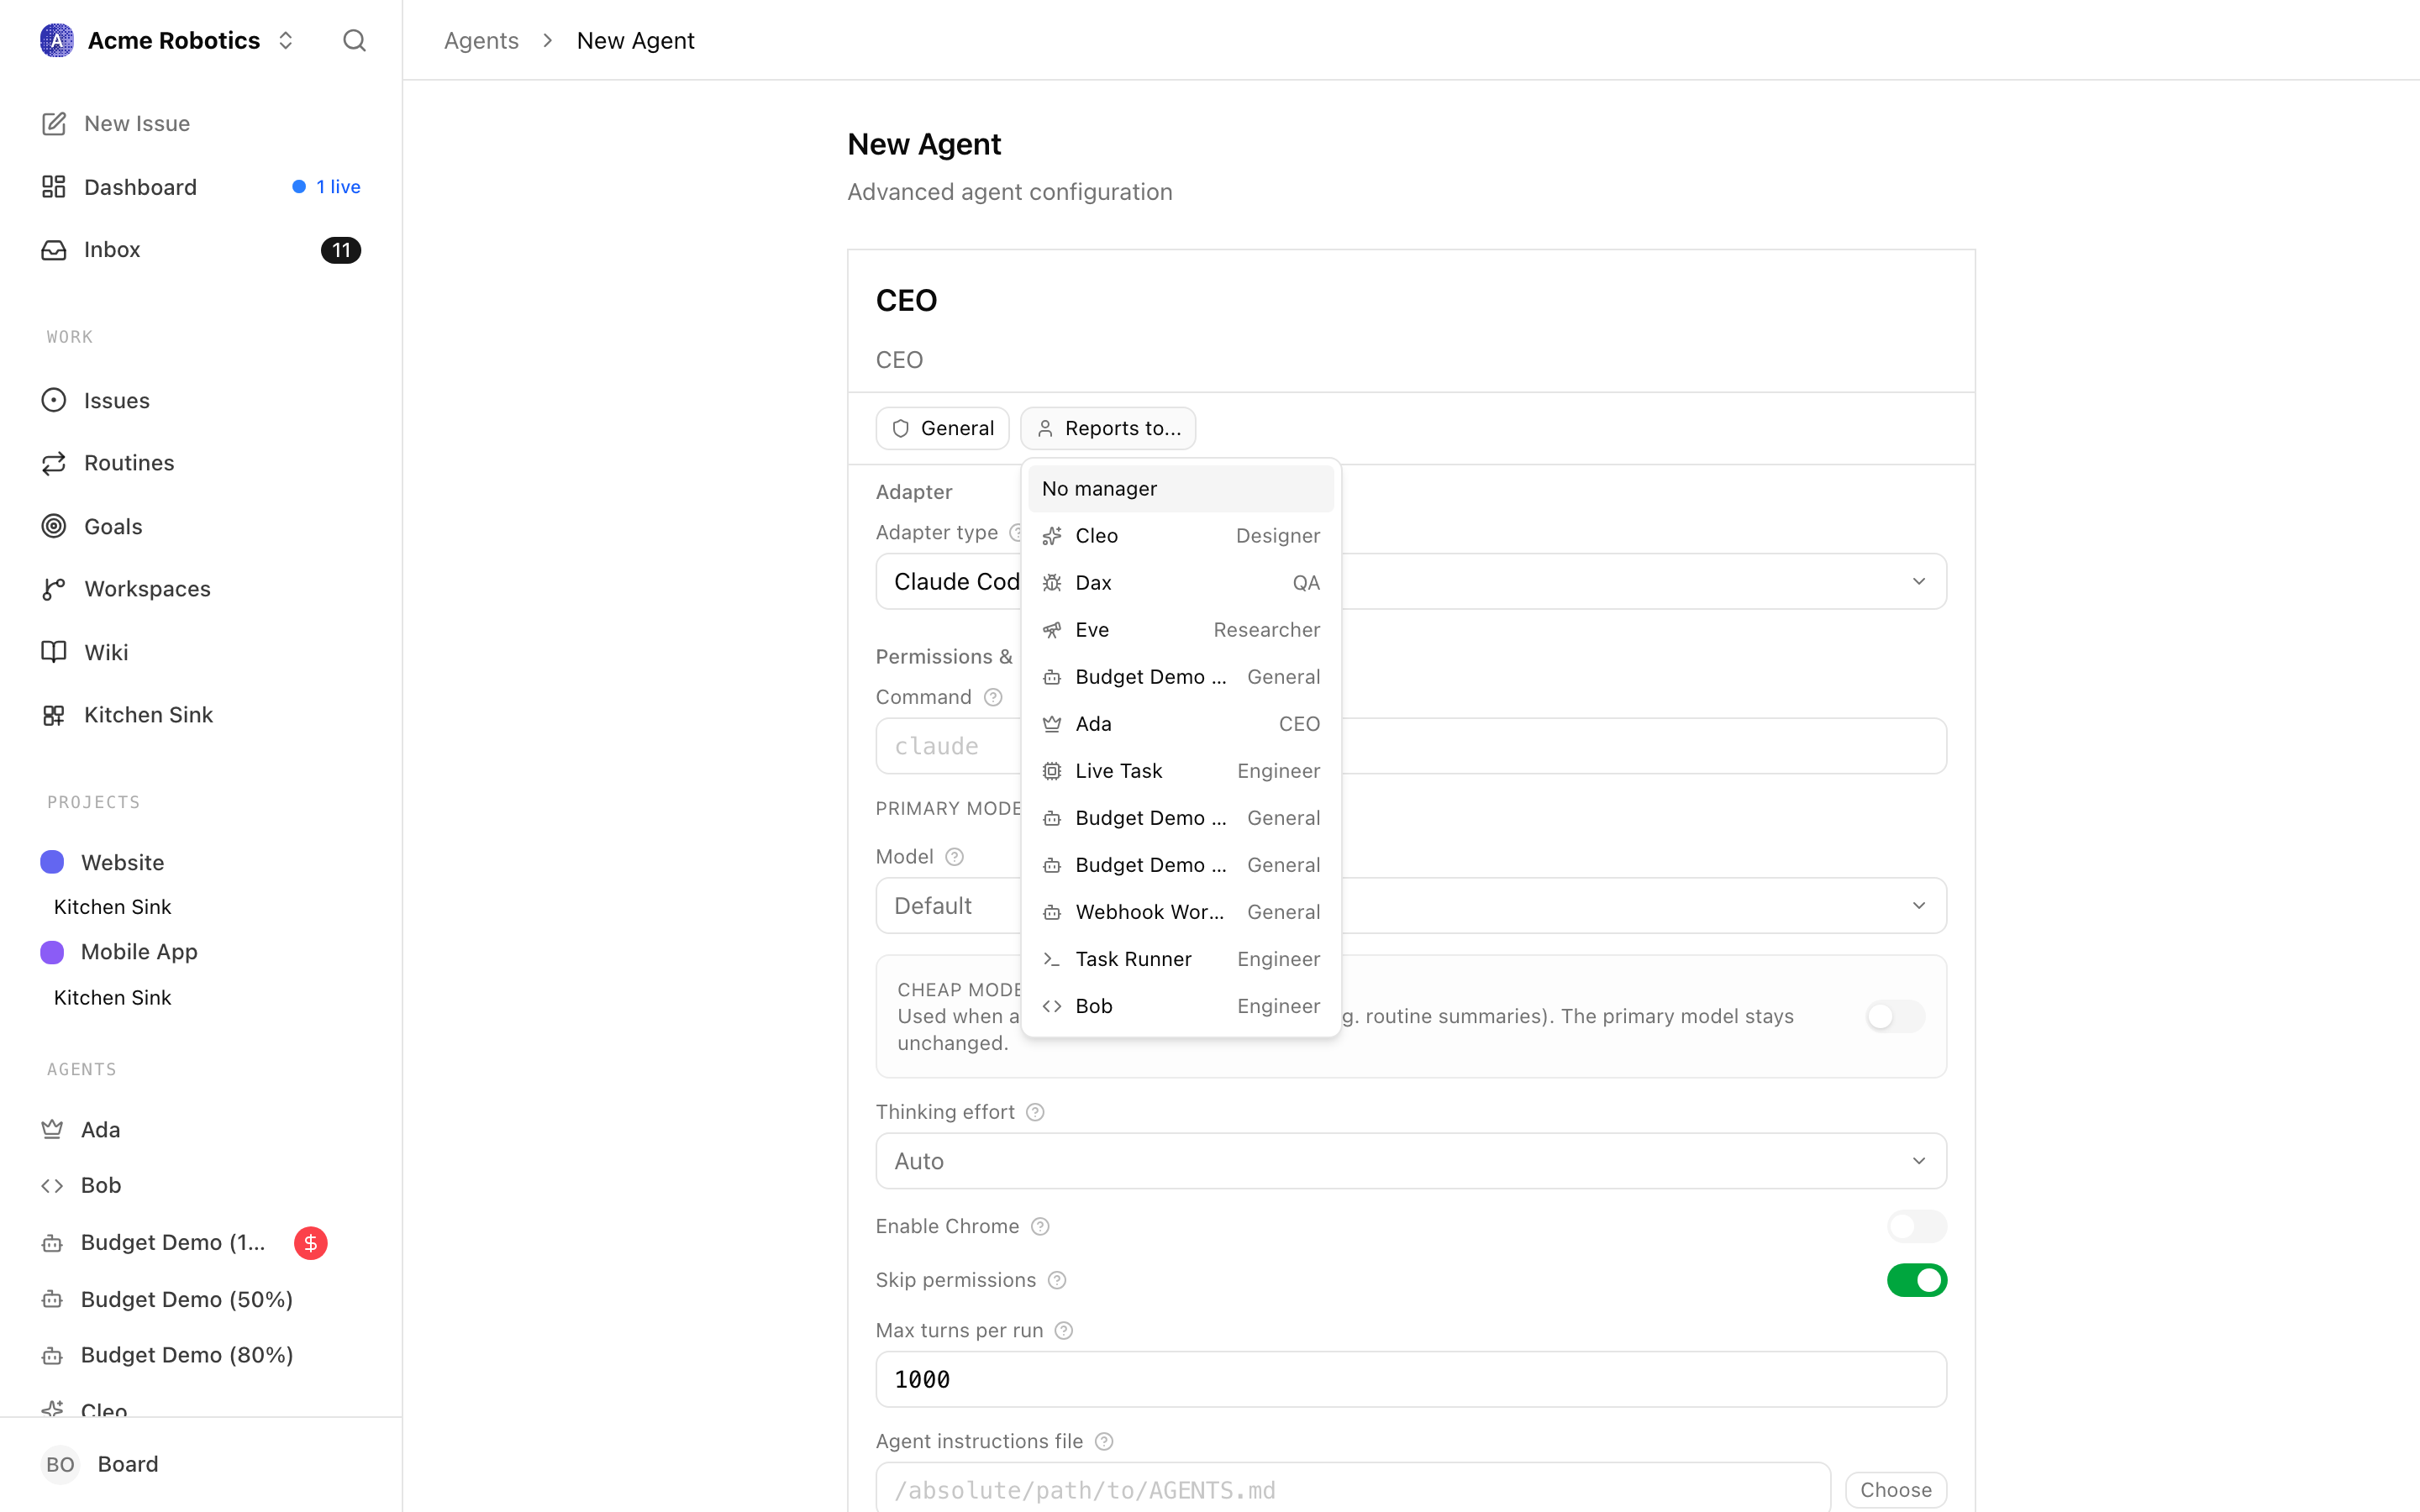
Task: Enable Chrome toggle
Action: (1917, 1226)
